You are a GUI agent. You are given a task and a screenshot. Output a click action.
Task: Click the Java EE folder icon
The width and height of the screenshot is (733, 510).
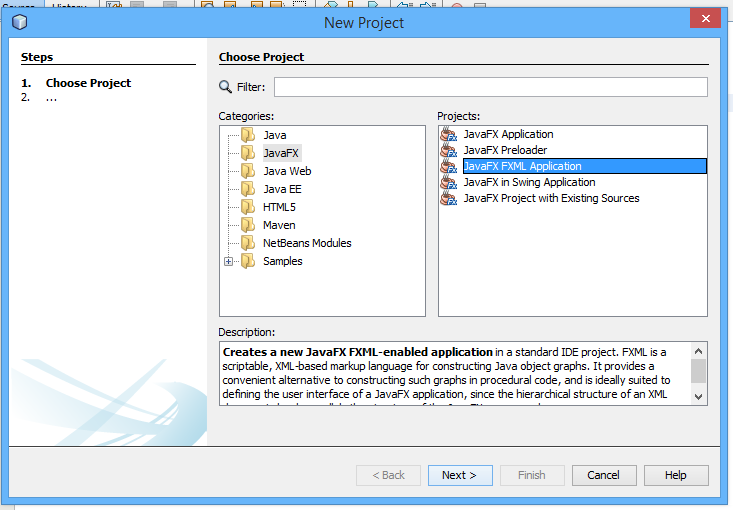click(x=248, y=189)
